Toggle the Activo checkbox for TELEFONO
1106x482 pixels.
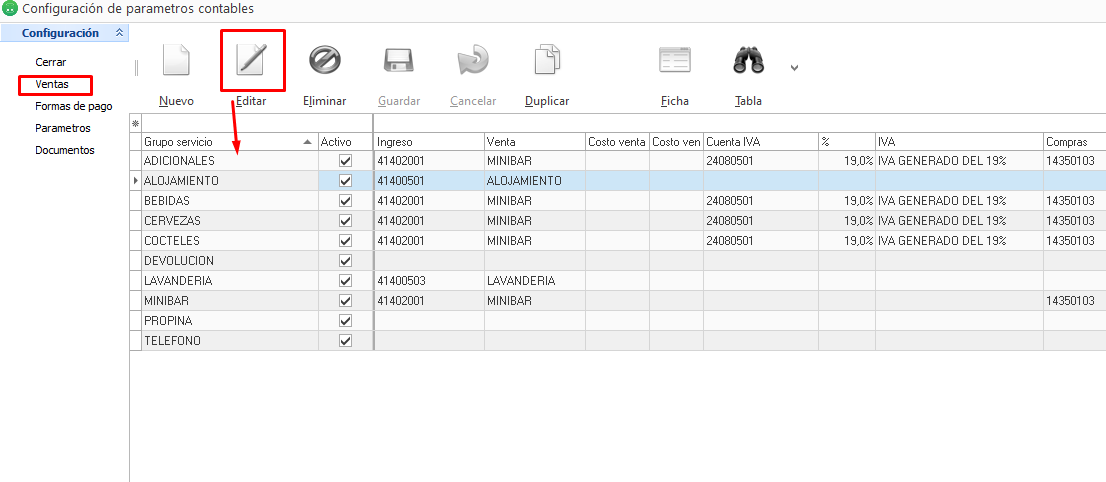(x=346, y=341)
